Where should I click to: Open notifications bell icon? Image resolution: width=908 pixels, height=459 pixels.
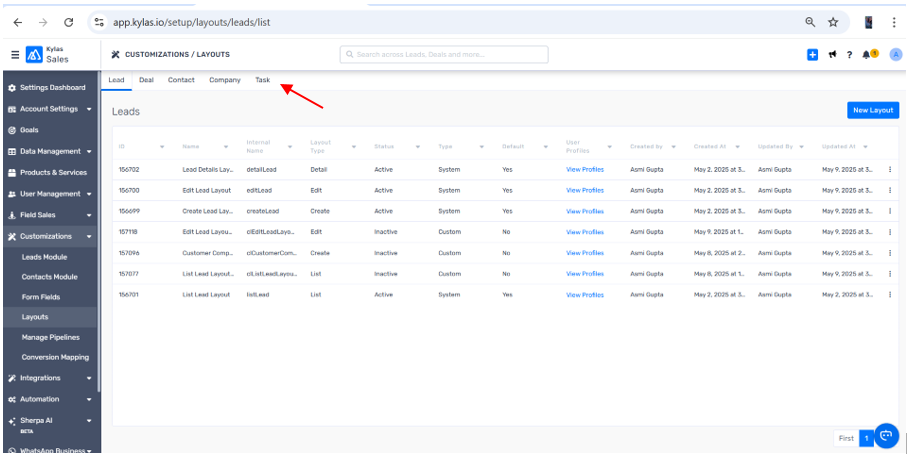point(866,54)
